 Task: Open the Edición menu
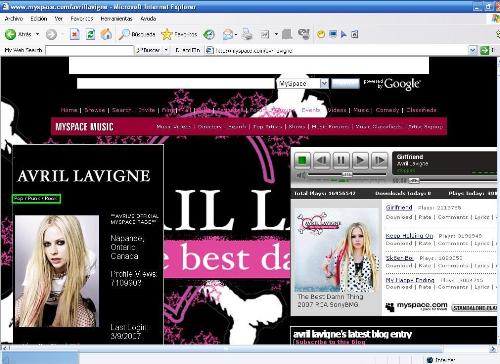coord(39,19)
